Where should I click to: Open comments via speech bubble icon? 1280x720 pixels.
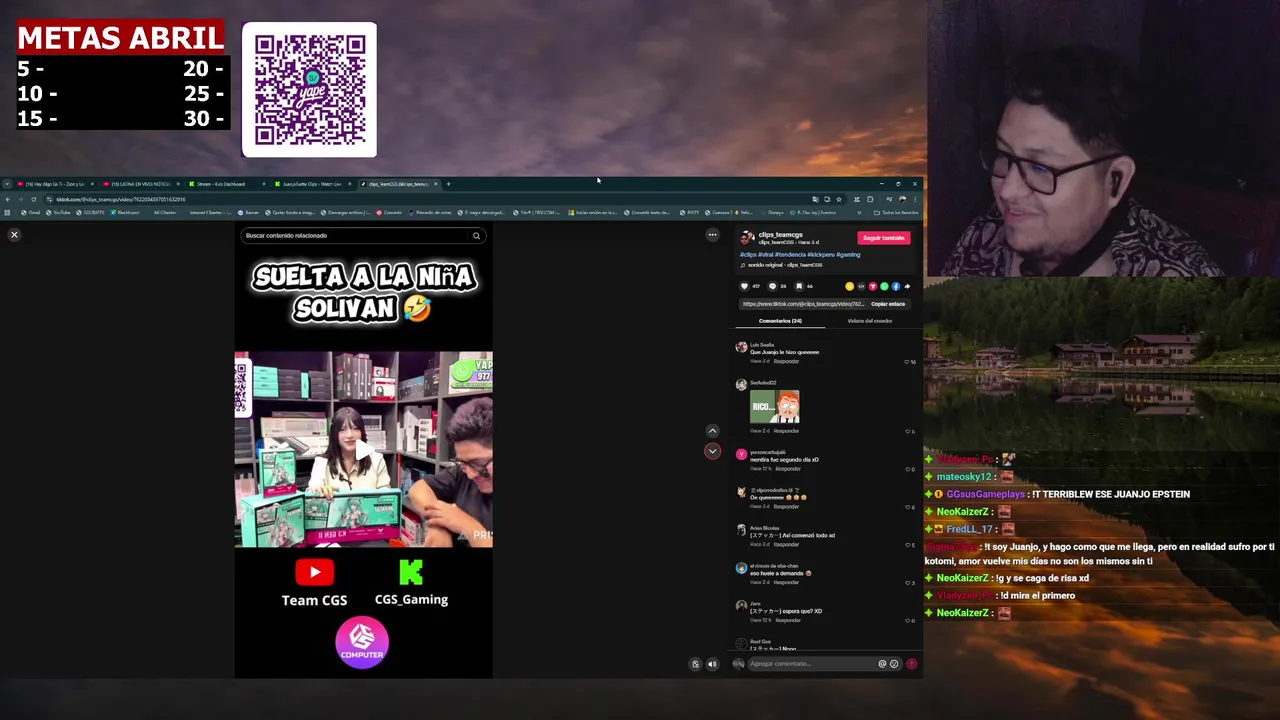pos(772,286)
